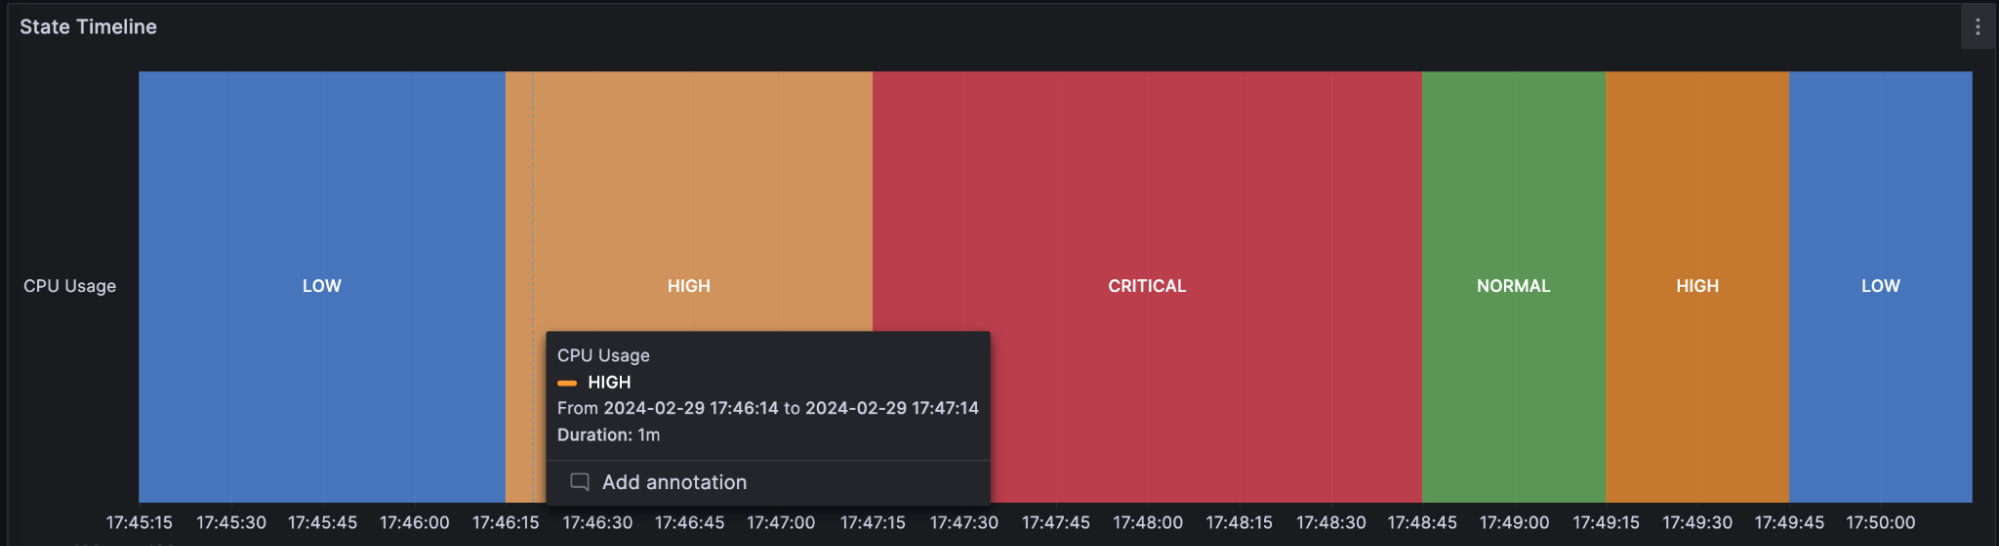Select the light orange HIGH state segment

689,200
